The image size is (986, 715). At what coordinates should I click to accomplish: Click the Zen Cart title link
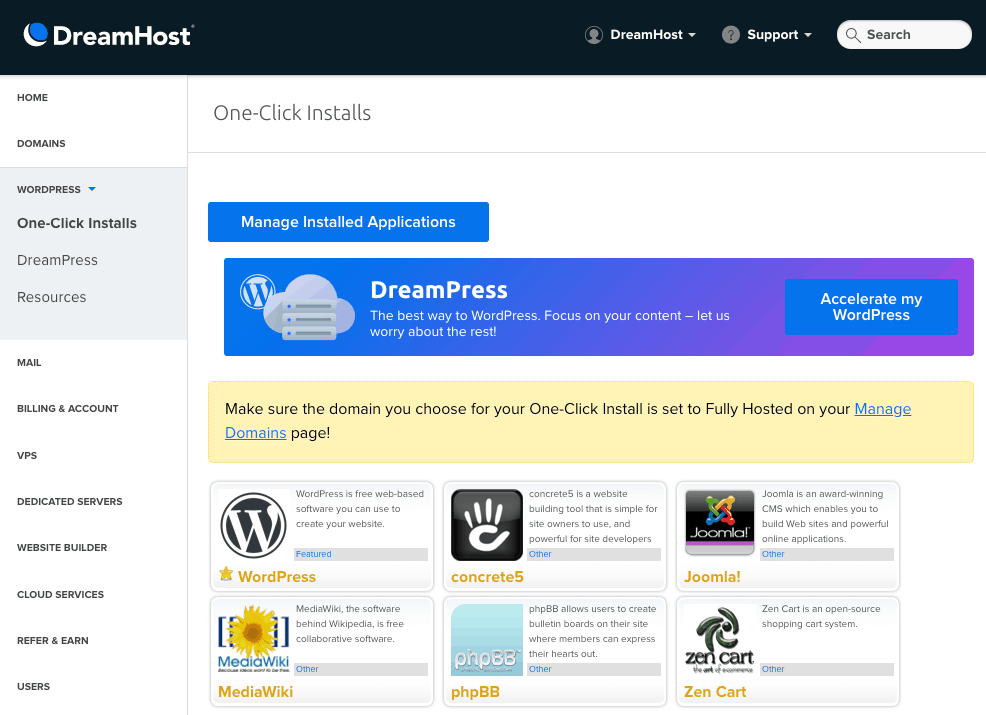pyautogui.click(x=715, y=692)
